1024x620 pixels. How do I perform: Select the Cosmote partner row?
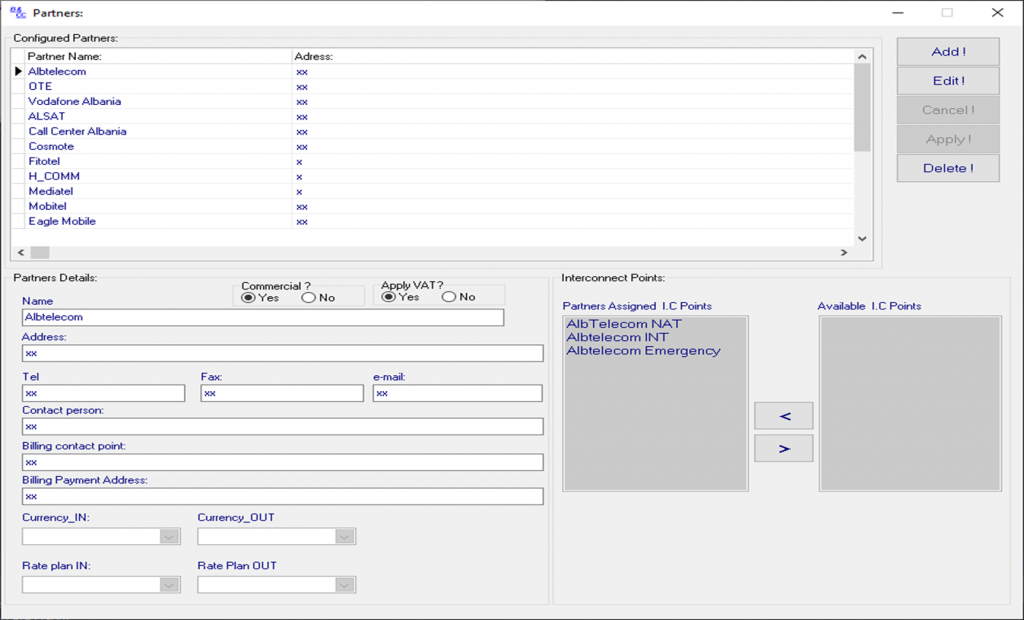(x=432, y=146)
